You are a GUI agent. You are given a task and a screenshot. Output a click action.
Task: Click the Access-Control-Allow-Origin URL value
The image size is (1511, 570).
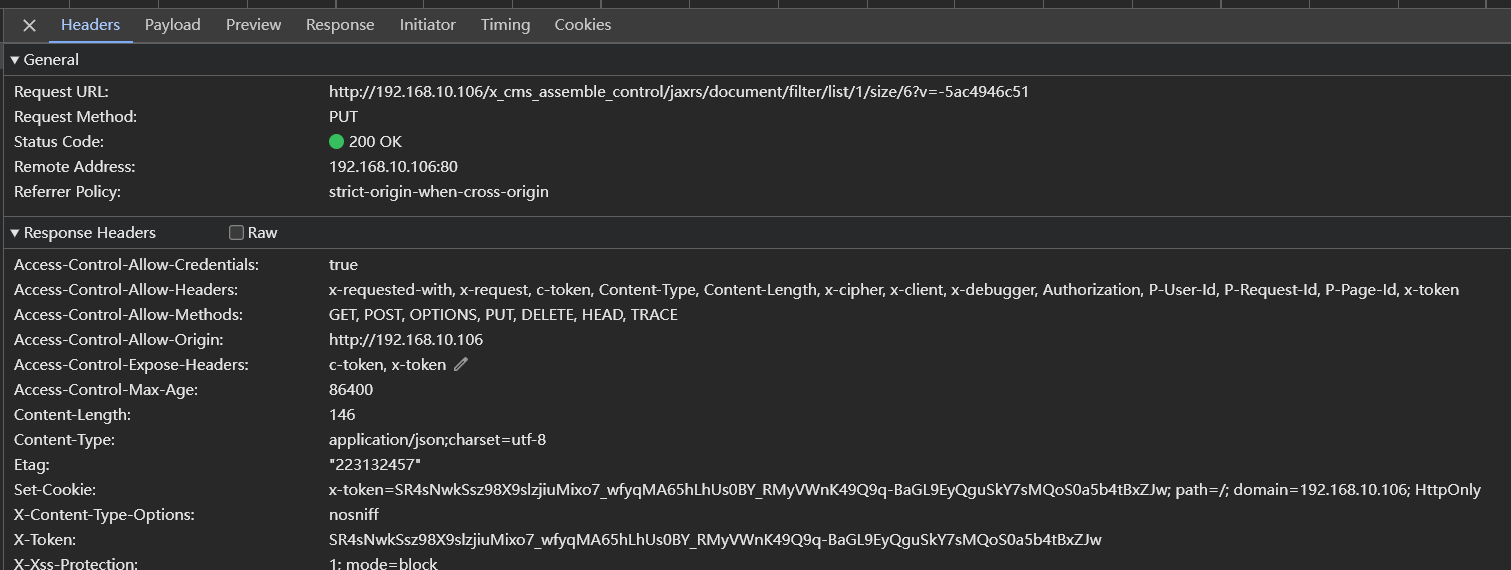click(x=405, y=340)
